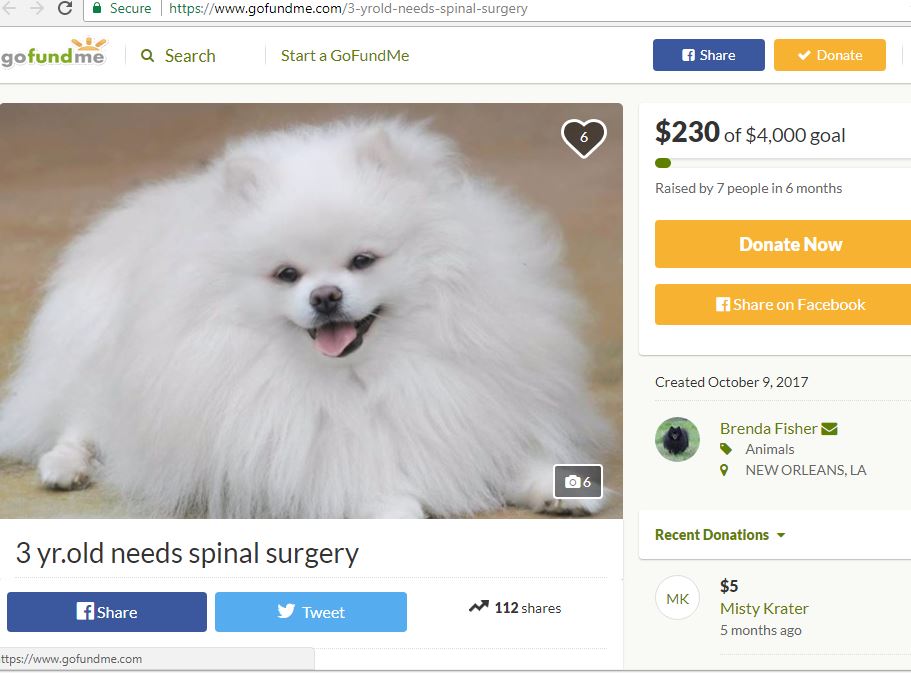Click the Misty Krater donor name
Screen dimensions: 911x673
point(764,608)
